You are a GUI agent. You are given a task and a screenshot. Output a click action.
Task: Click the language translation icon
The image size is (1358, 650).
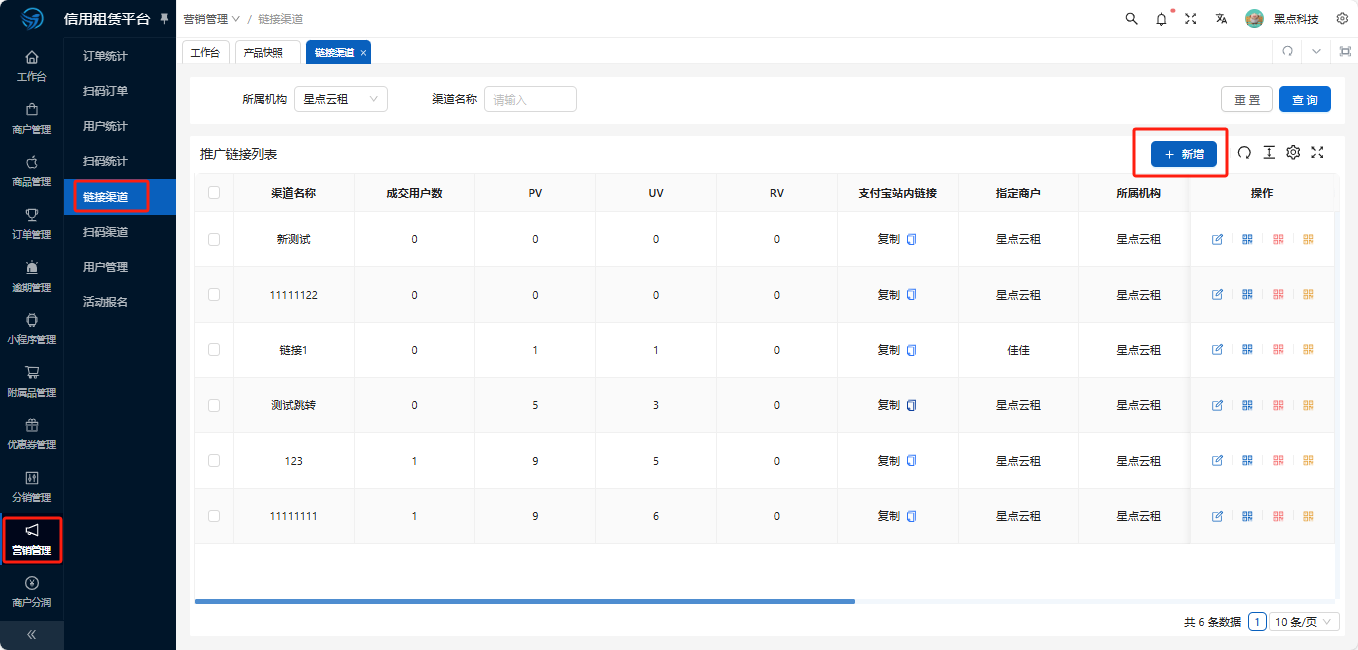click(x=1221, y=19)
